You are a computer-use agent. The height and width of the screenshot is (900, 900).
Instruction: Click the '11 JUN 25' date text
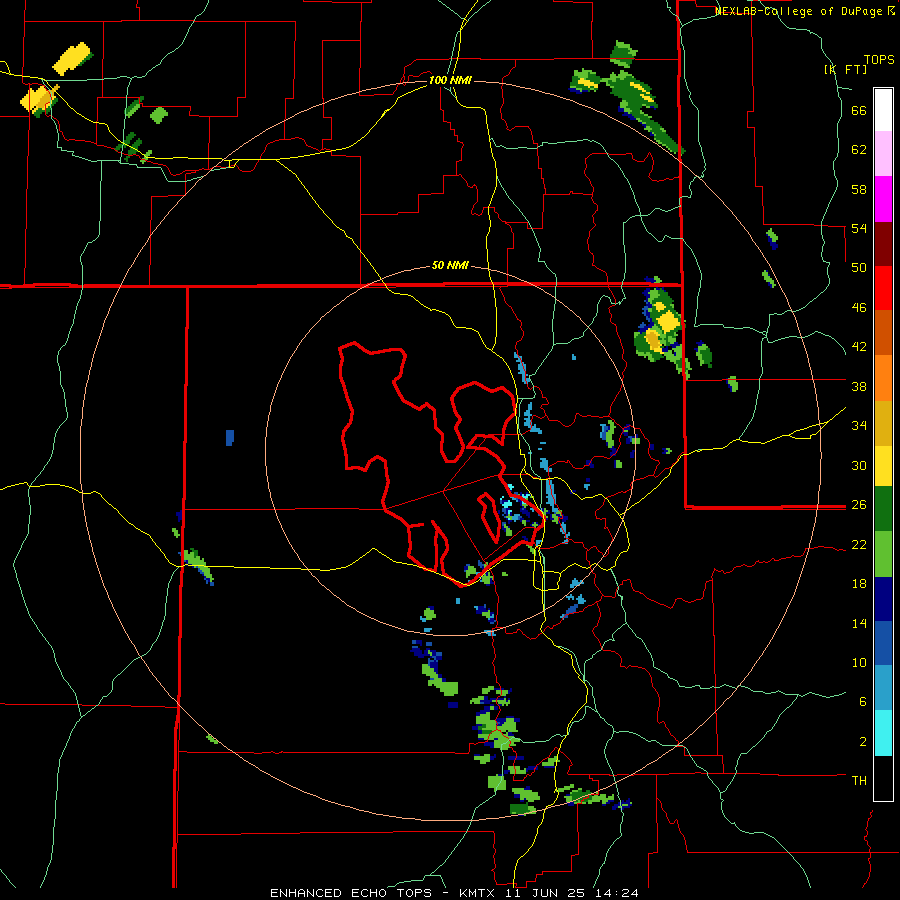[545, 893]
